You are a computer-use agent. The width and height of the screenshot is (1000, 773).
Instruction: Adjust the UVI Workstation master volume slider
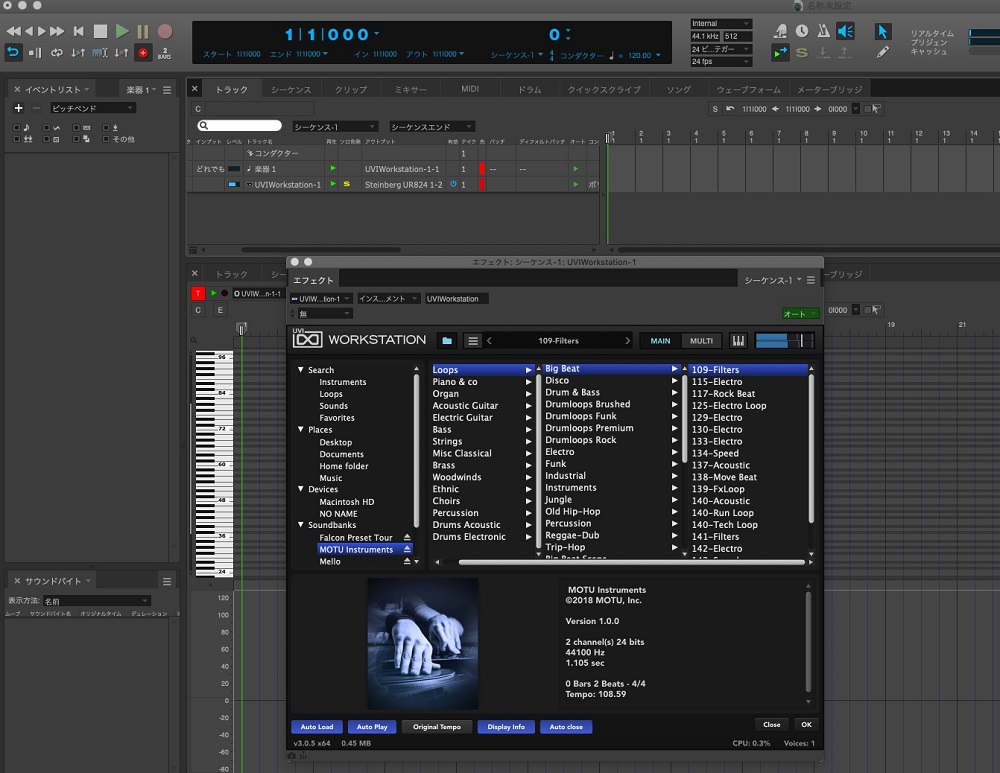click(x=784, y=341)
